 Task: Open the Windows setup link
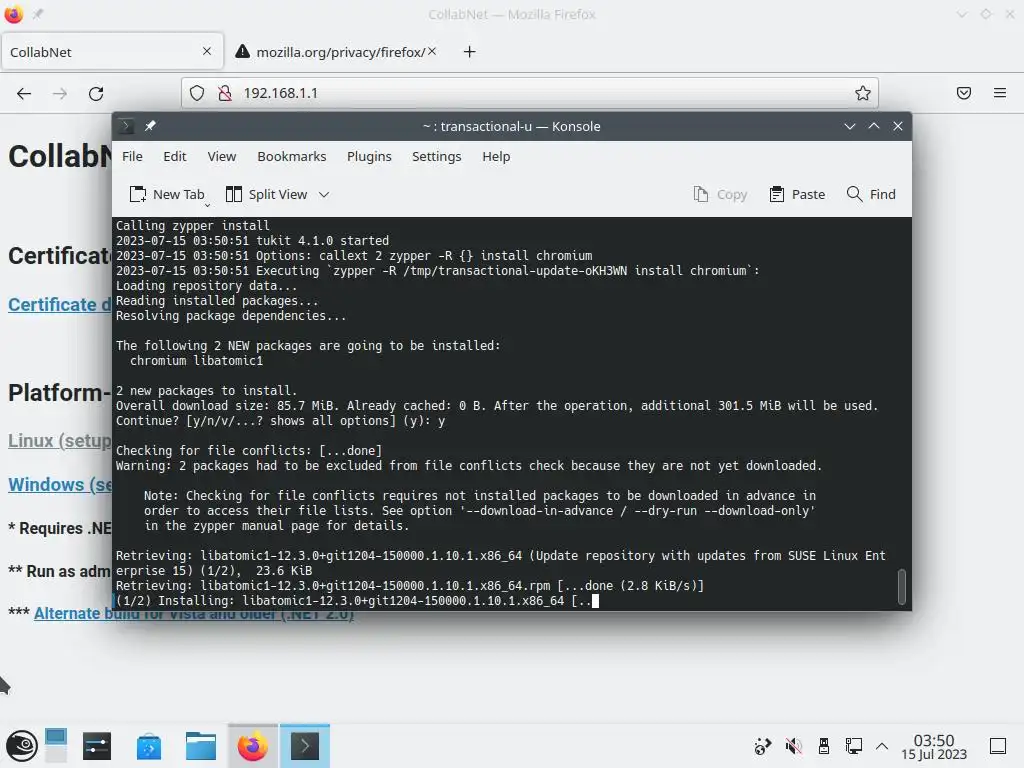(x=60, y=485)
